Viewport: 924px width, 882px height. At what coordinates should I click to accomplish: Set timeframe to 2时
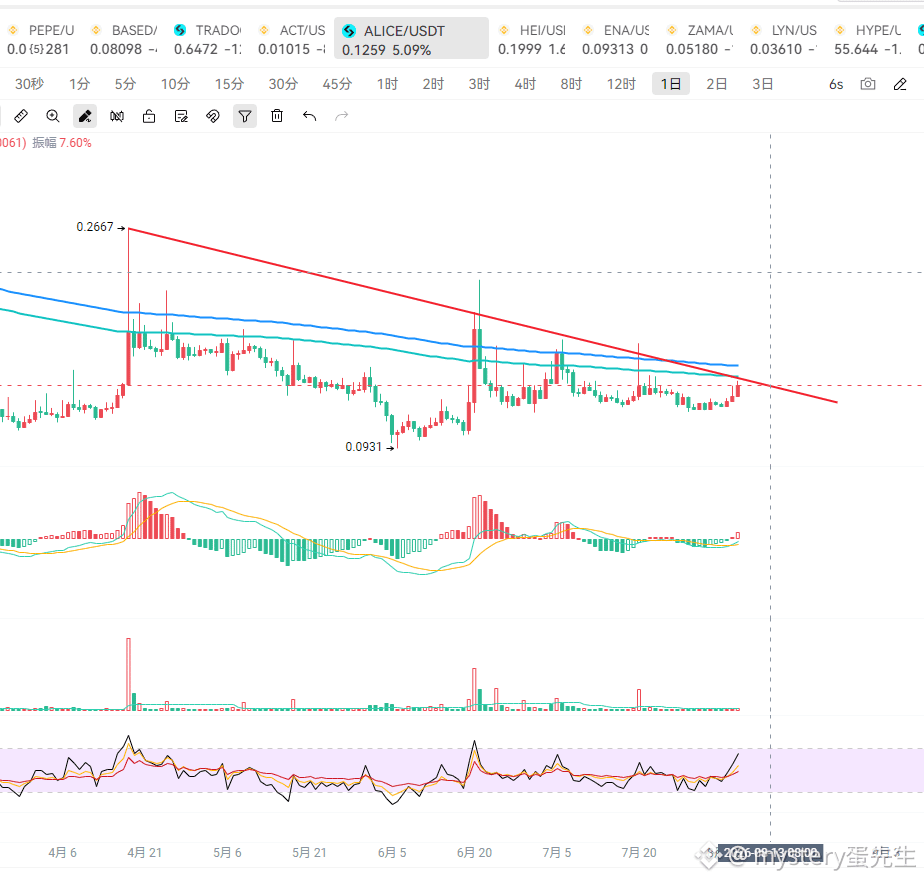tap(433, 84)
